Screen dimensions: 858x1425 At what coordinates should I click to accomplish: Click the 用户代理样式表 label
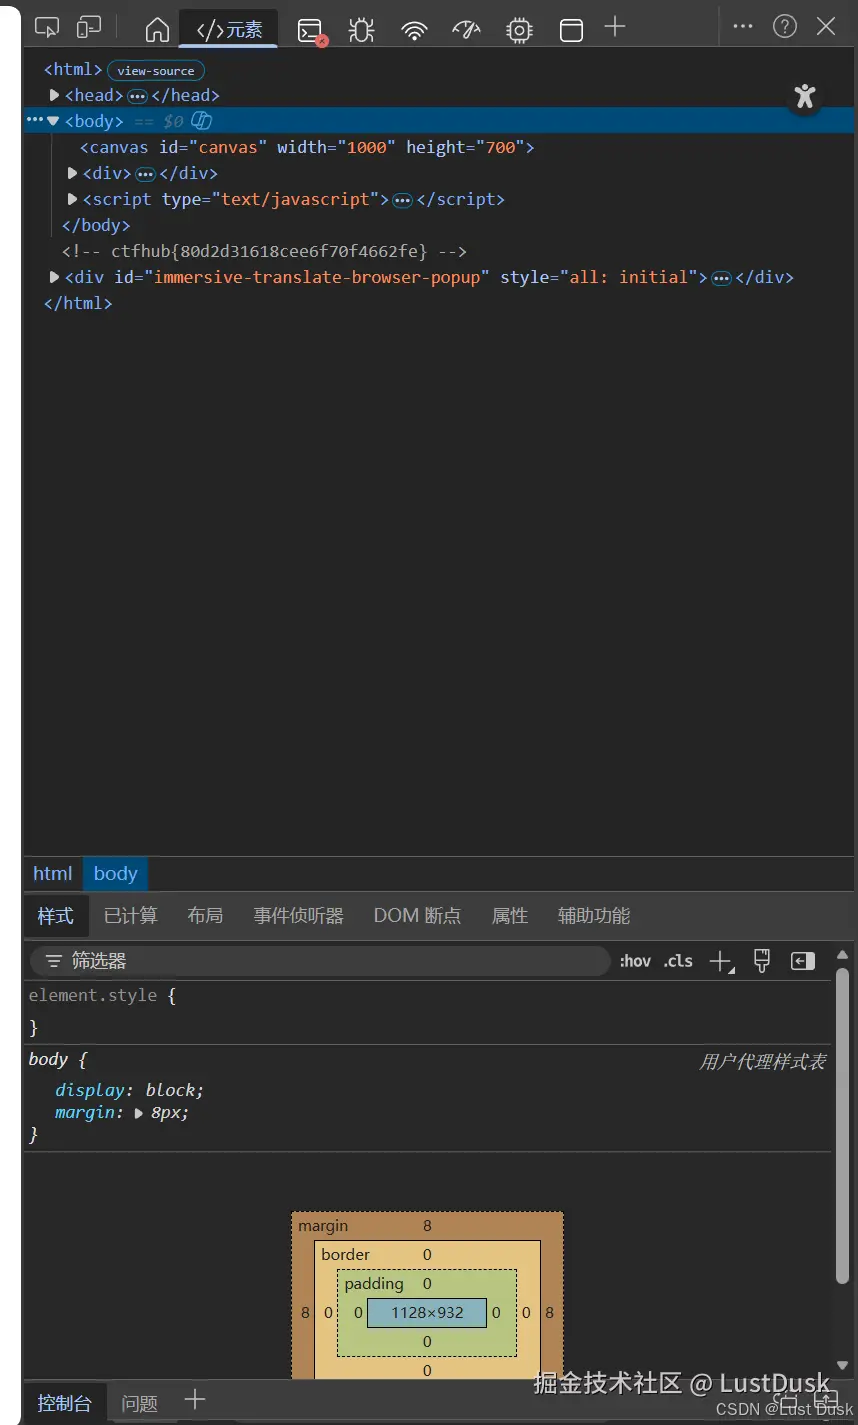[762, 1062]
